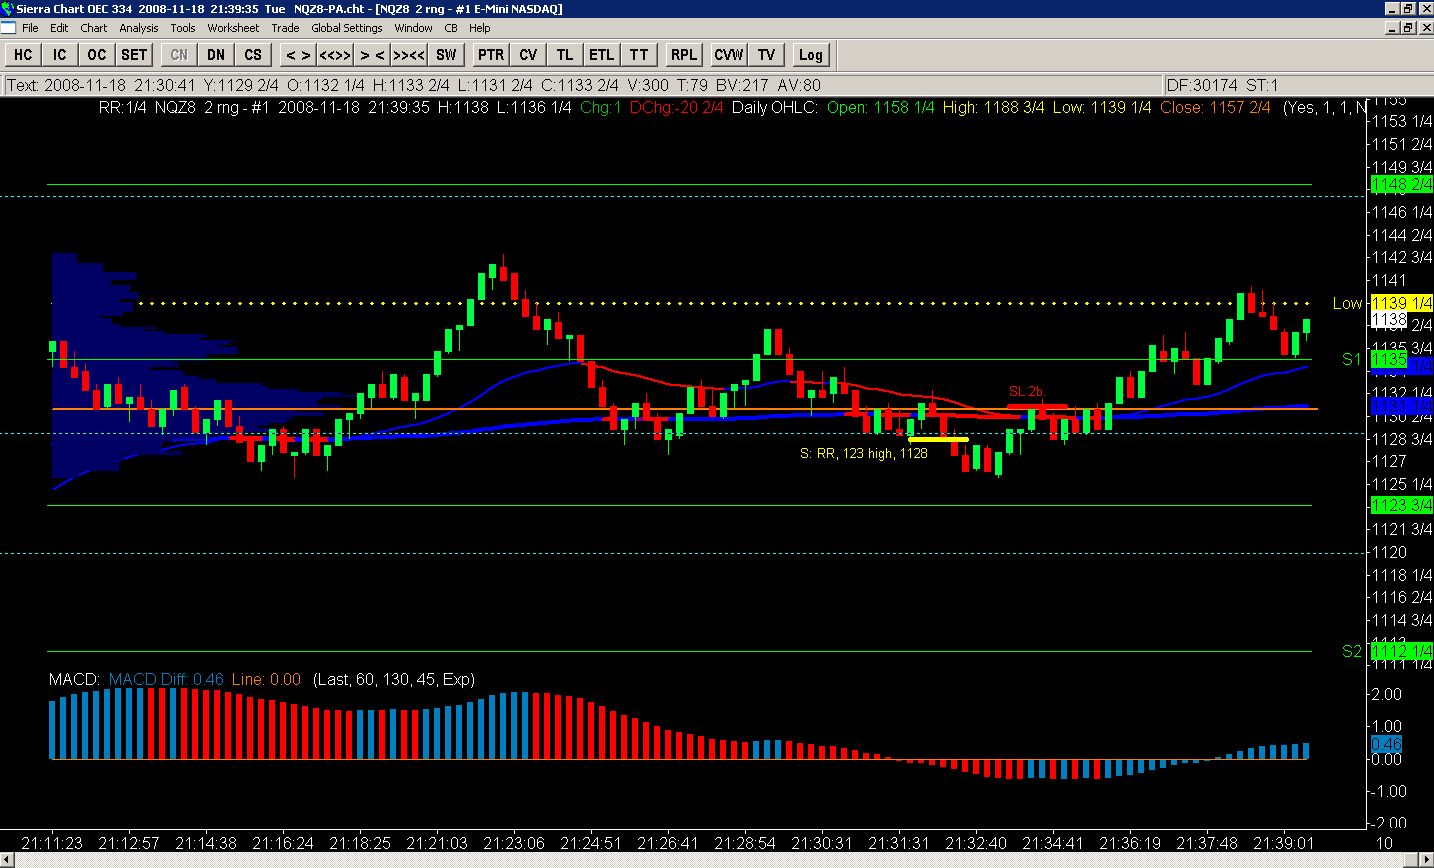Click the IC toolbar button
This screenshot has width=1434, height=868.
[x=60, y=55]
